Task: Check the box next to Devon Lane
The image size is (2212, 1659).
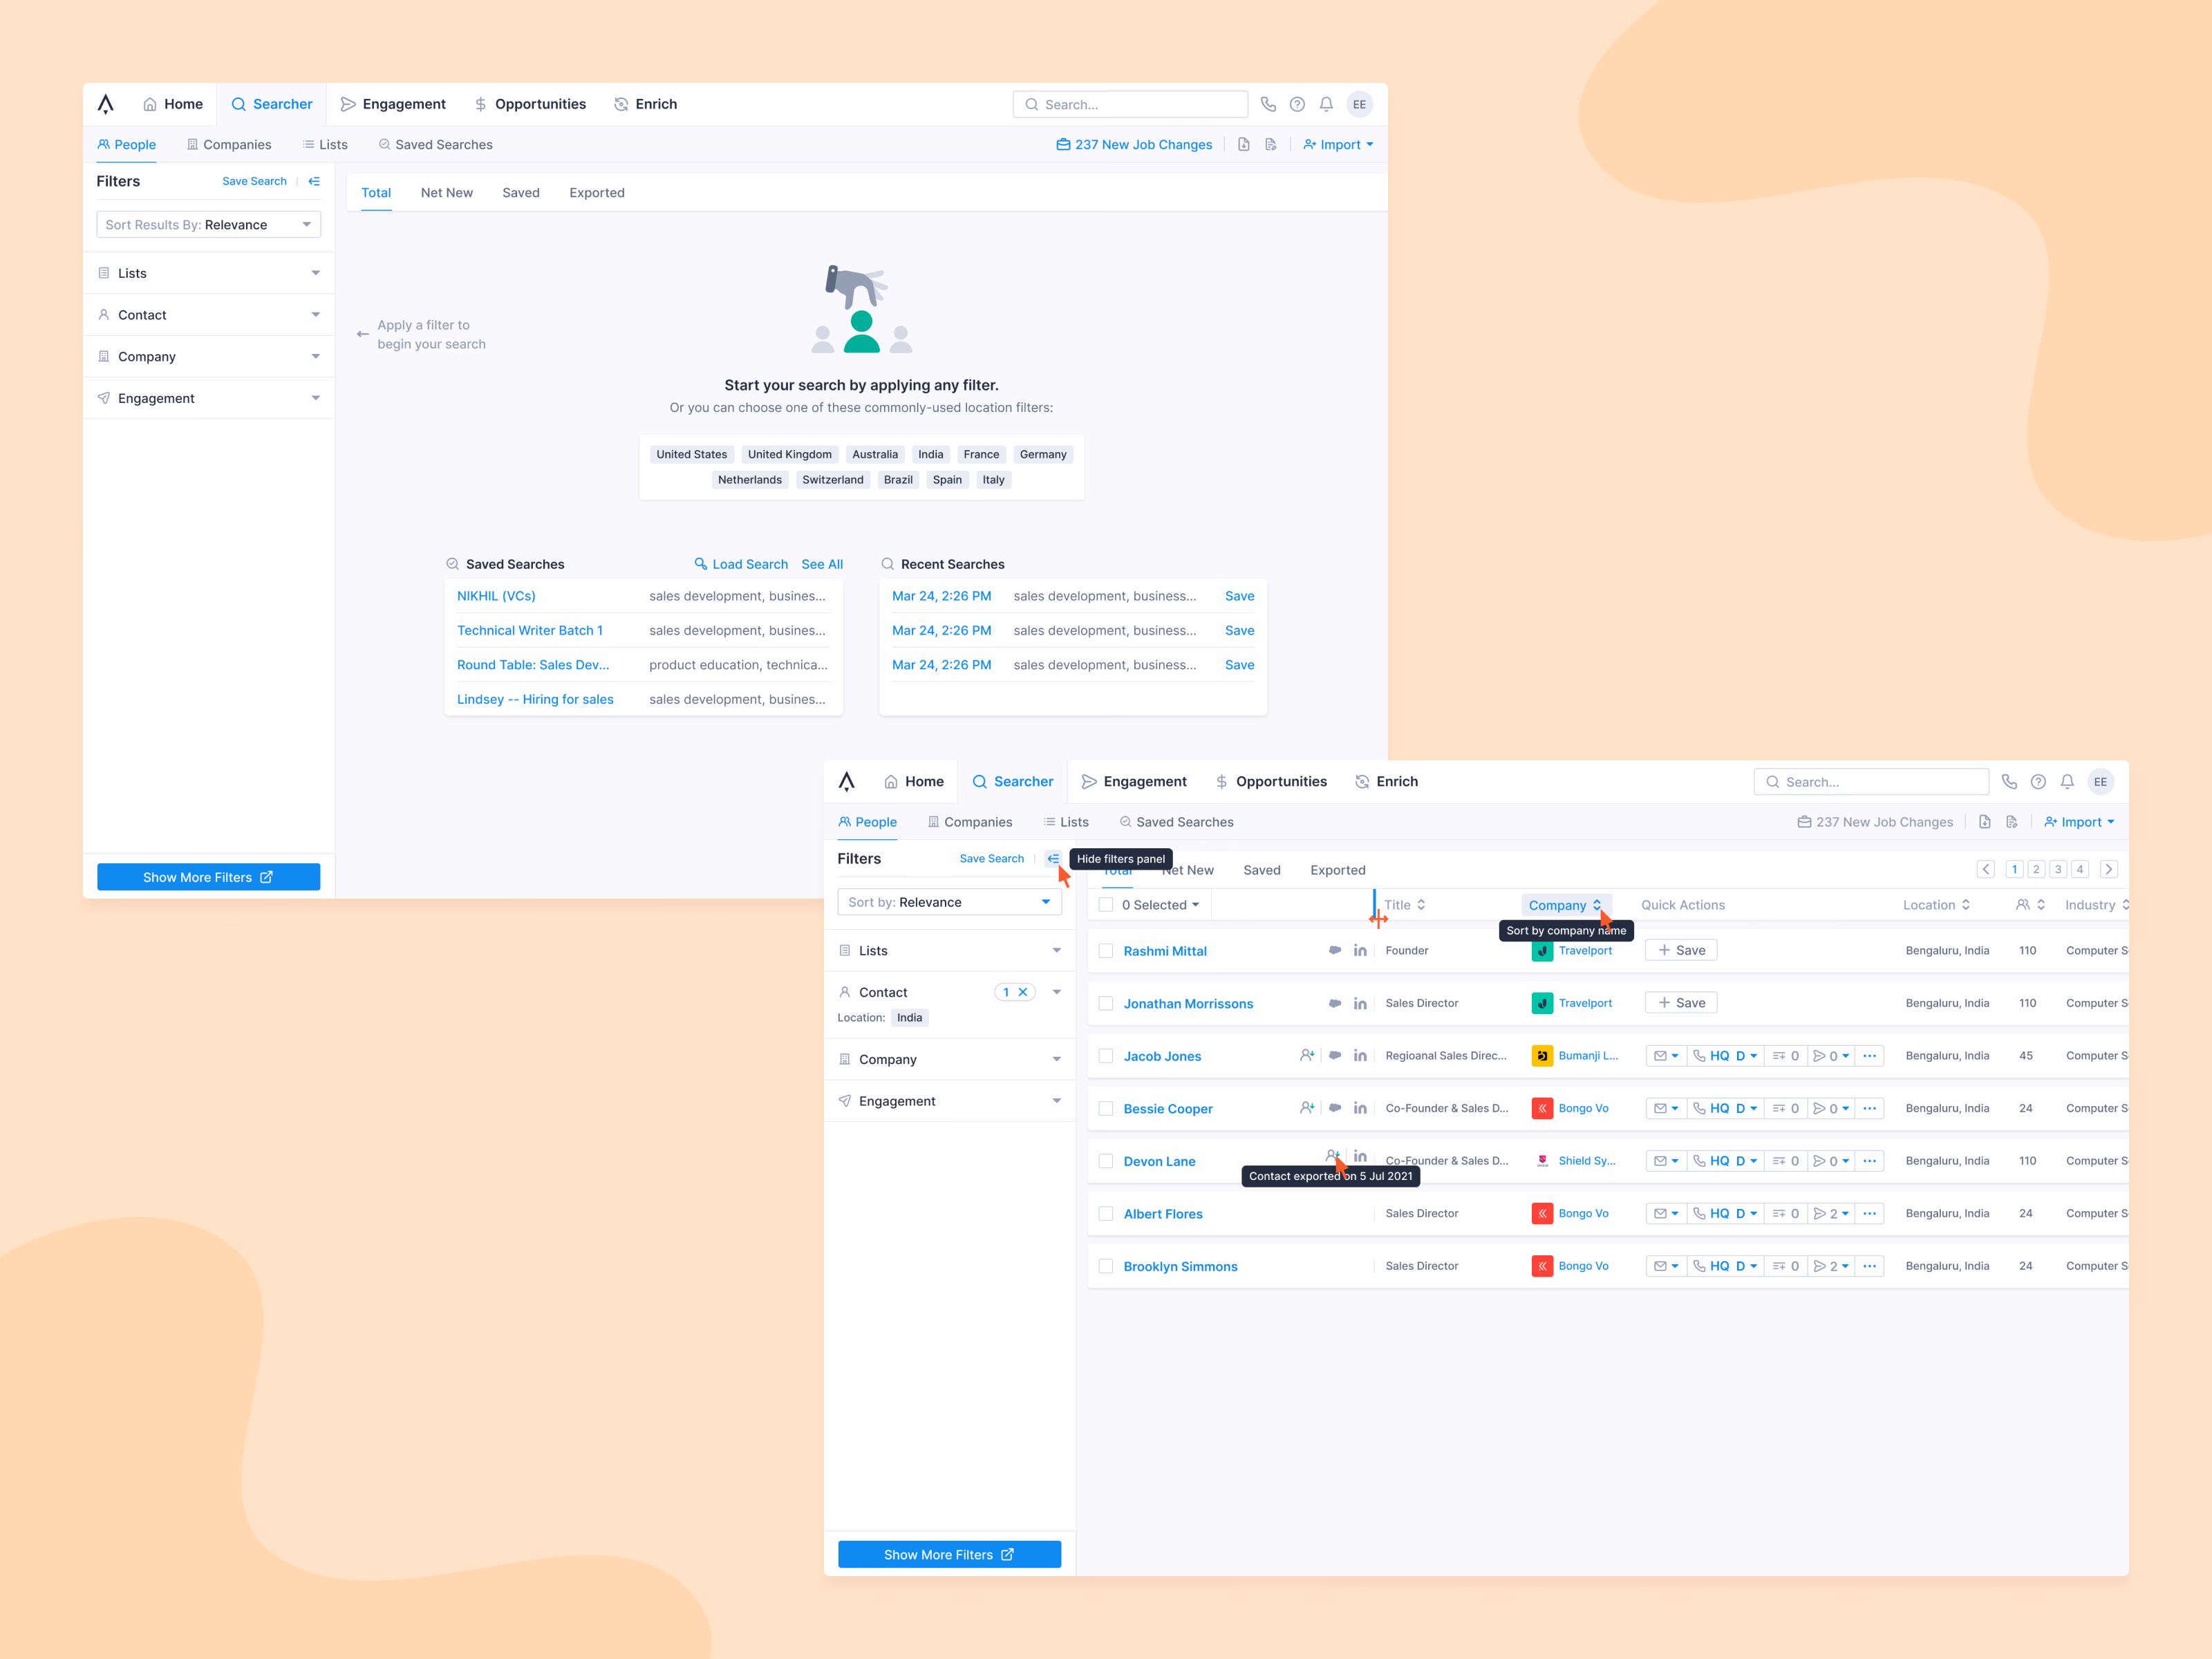Action: click(x=1106, y=1161)
